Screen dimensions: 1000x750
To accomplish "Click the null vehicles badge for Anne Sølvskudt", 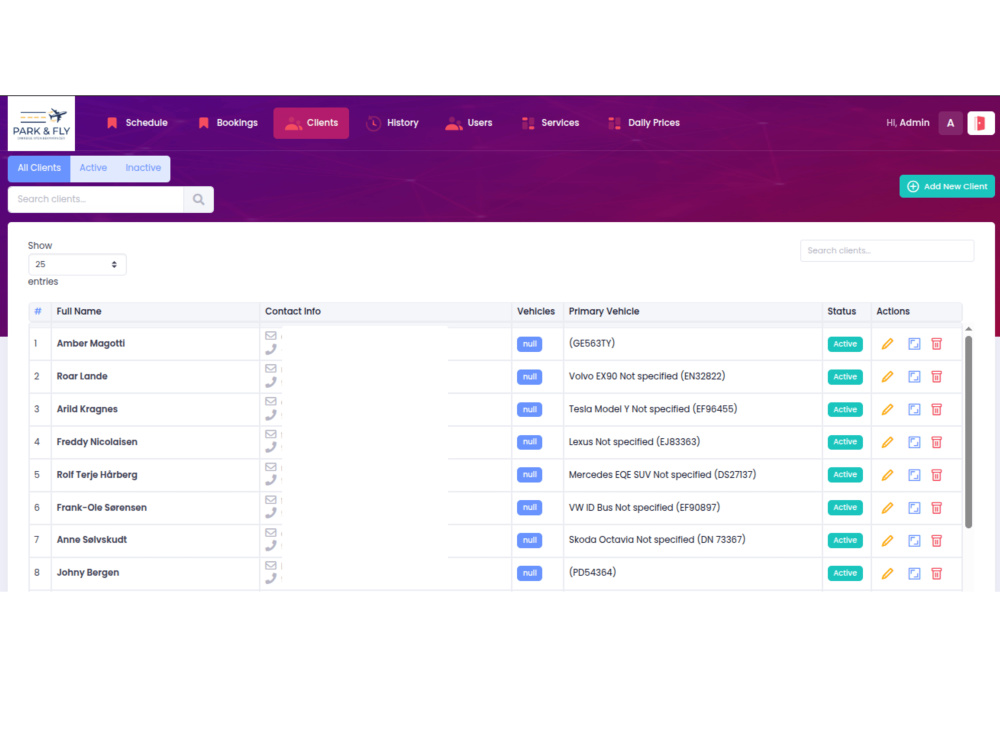I will coord(529,540).
